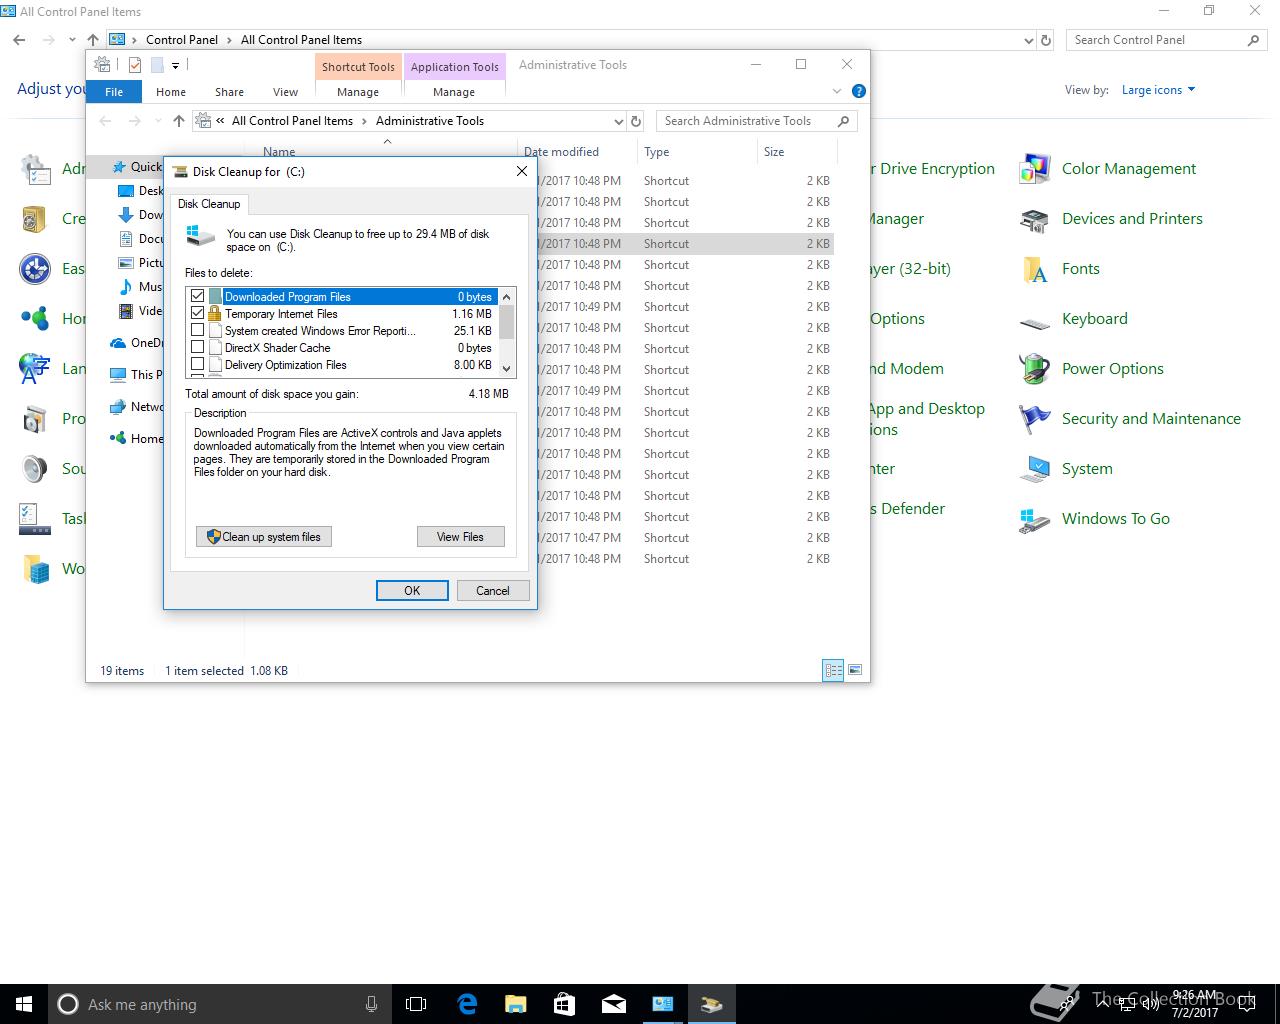Open Devices and Printers
This screenshot has height=1024, width=1280.
1111,219
